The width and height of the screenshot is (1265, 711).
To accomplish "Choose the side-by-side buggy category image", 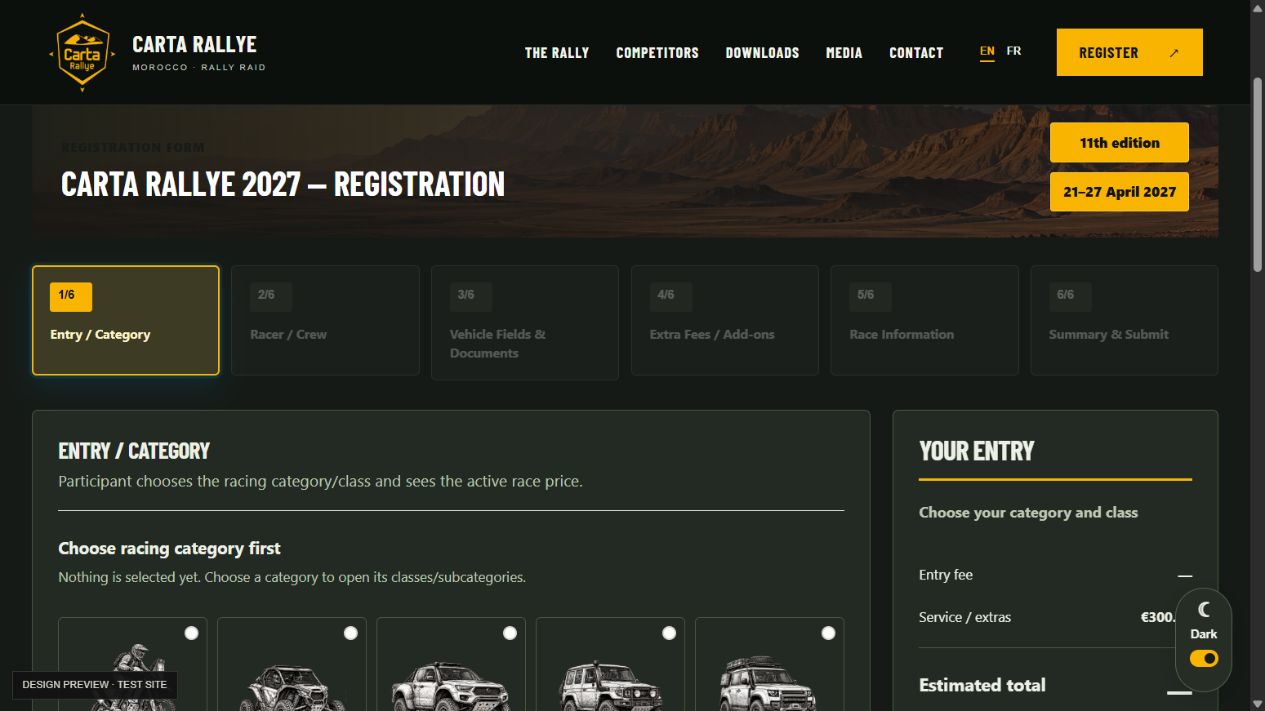I will pyautogui.click(x=292, y=685).
